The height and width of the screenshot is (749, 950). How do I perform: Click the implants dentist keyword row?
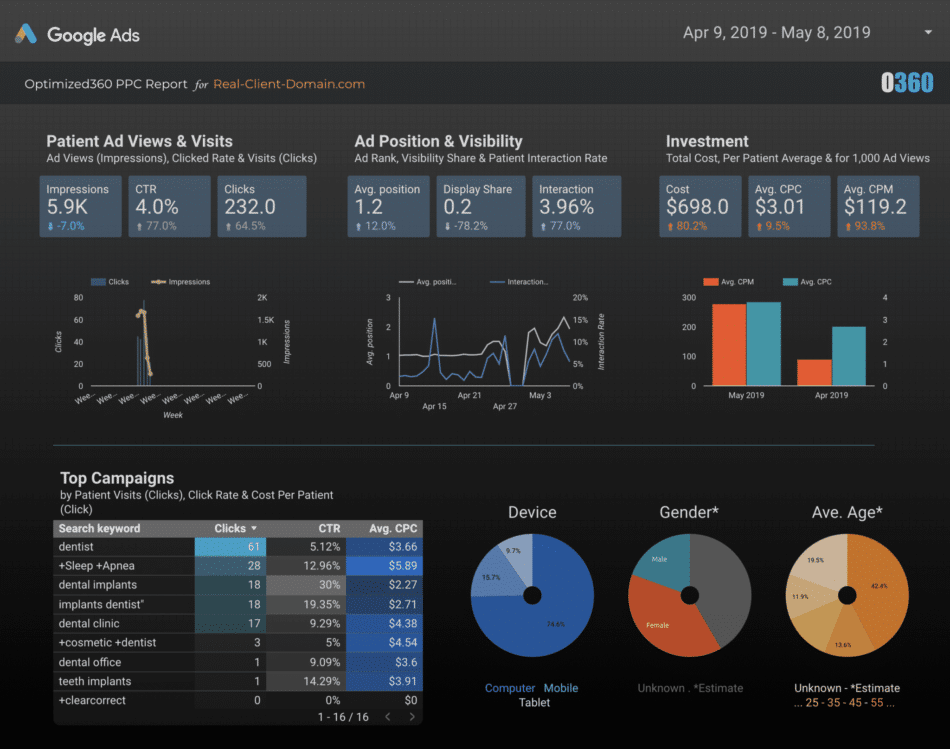pyautogui.click(x=238, y=604)
